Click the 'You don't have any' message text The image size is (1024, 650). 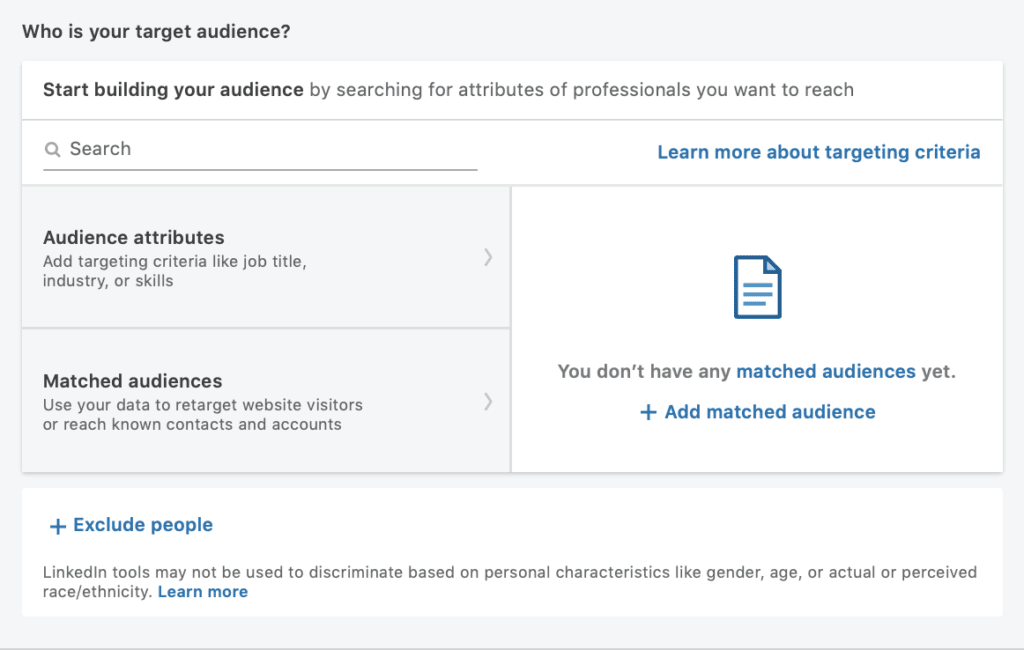pos(645,371)
